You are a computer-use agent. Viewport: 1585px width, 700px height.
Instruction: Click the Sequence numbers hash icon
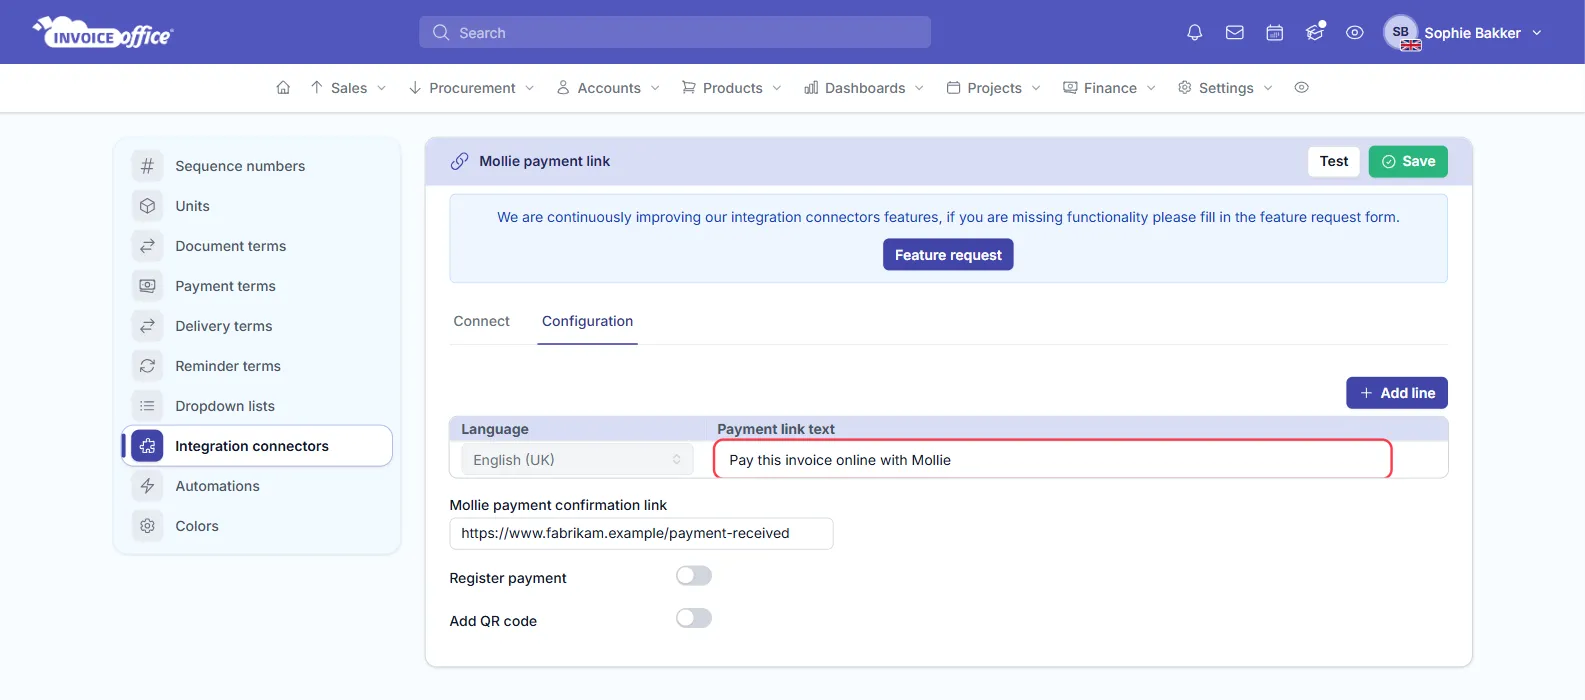click(147, 166)
